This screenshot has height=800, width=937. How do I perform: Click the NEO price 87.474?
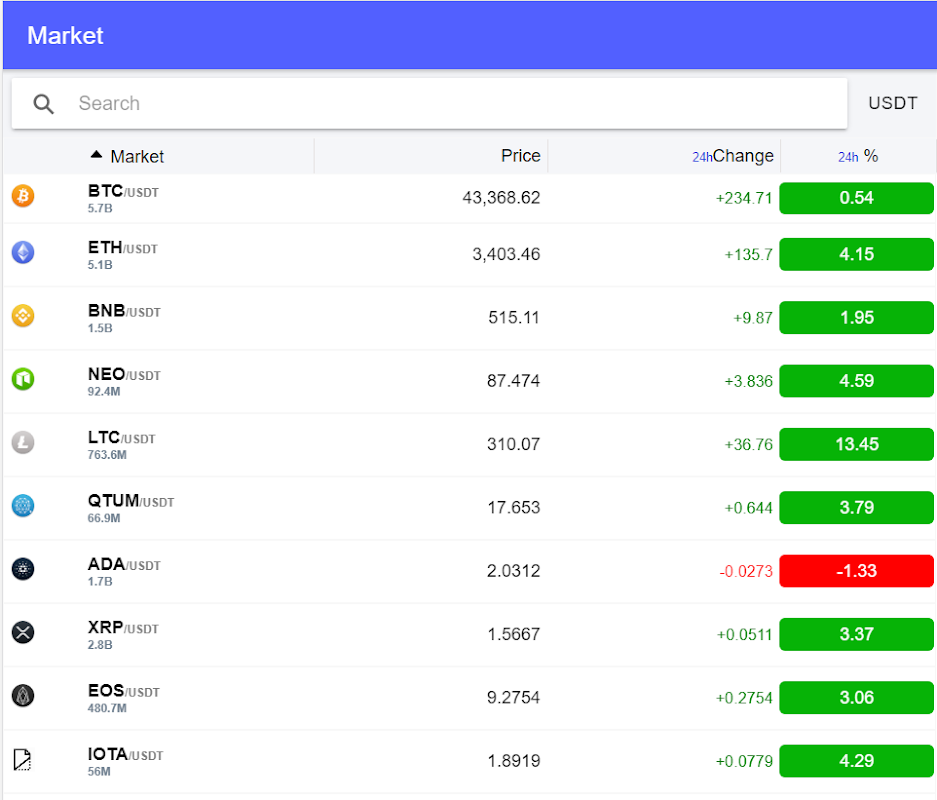click(513, 381)
